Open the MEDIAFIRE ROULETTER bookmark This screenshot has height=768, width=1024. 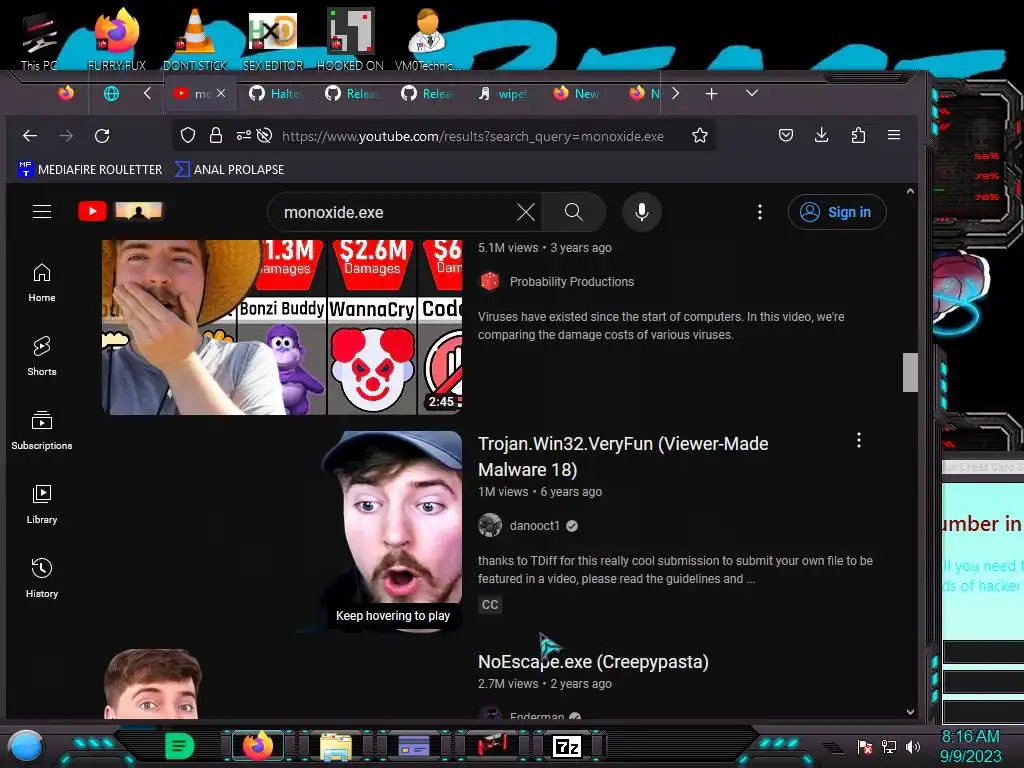point(90,169)
